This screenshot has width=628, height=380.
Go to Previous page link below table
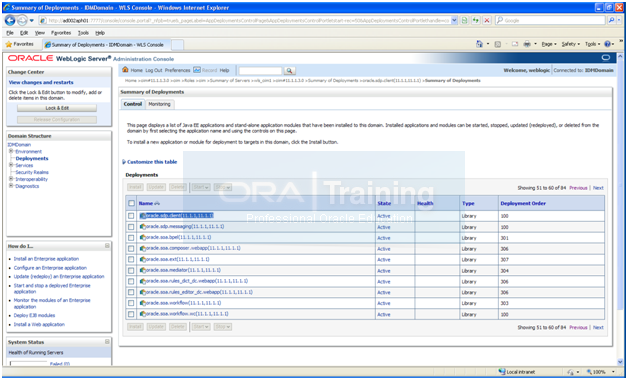point(578,328)
